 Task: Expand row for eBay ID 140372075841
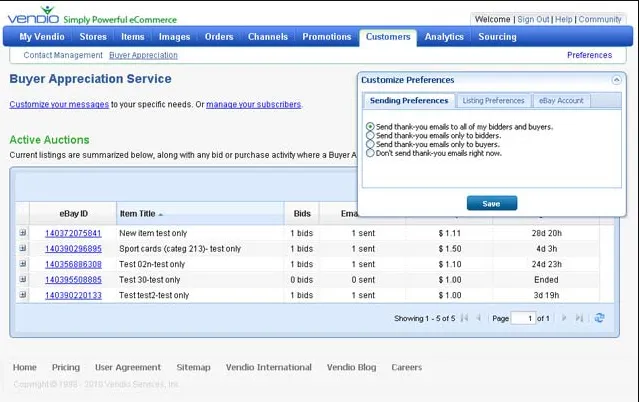23,232
